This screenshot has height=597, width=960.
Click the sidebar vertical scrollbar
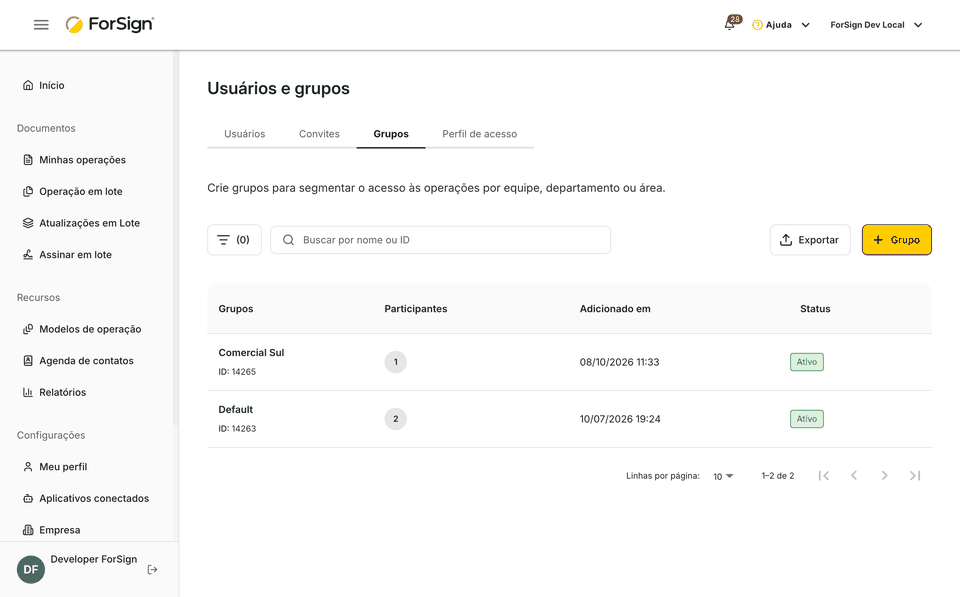176,239
